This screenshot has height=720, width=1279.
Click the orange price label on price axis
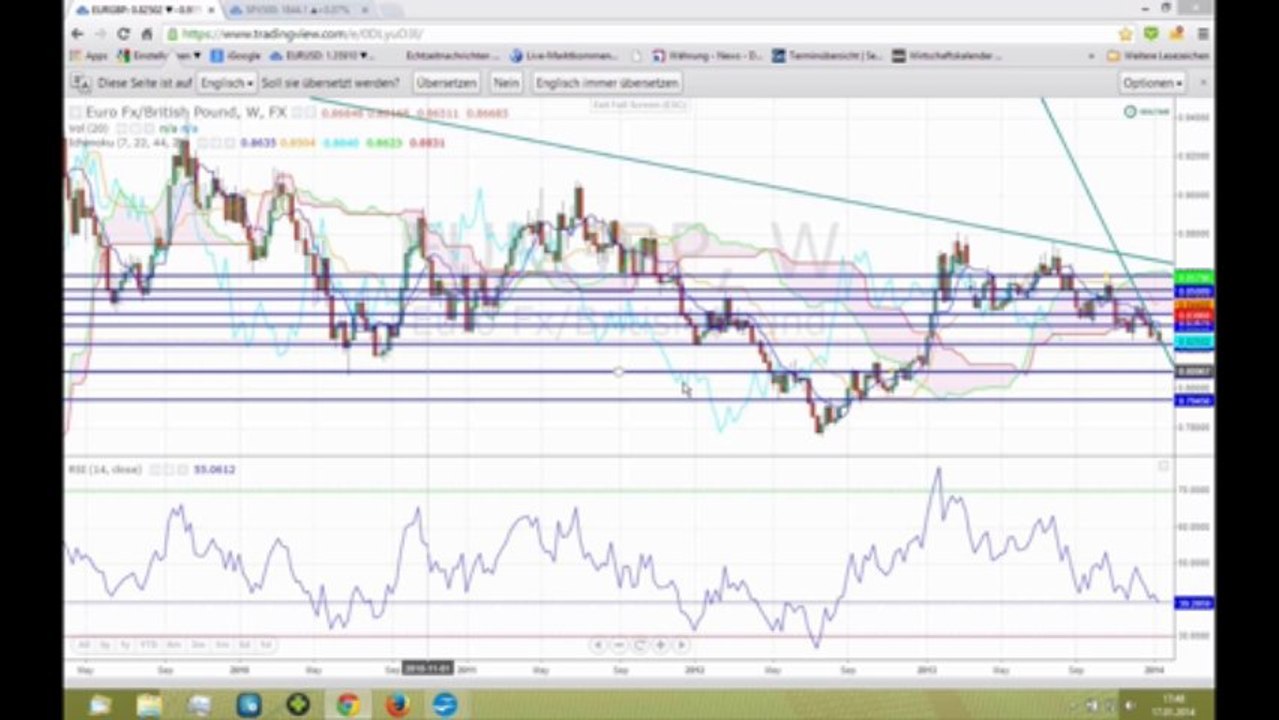point(1194,304)
